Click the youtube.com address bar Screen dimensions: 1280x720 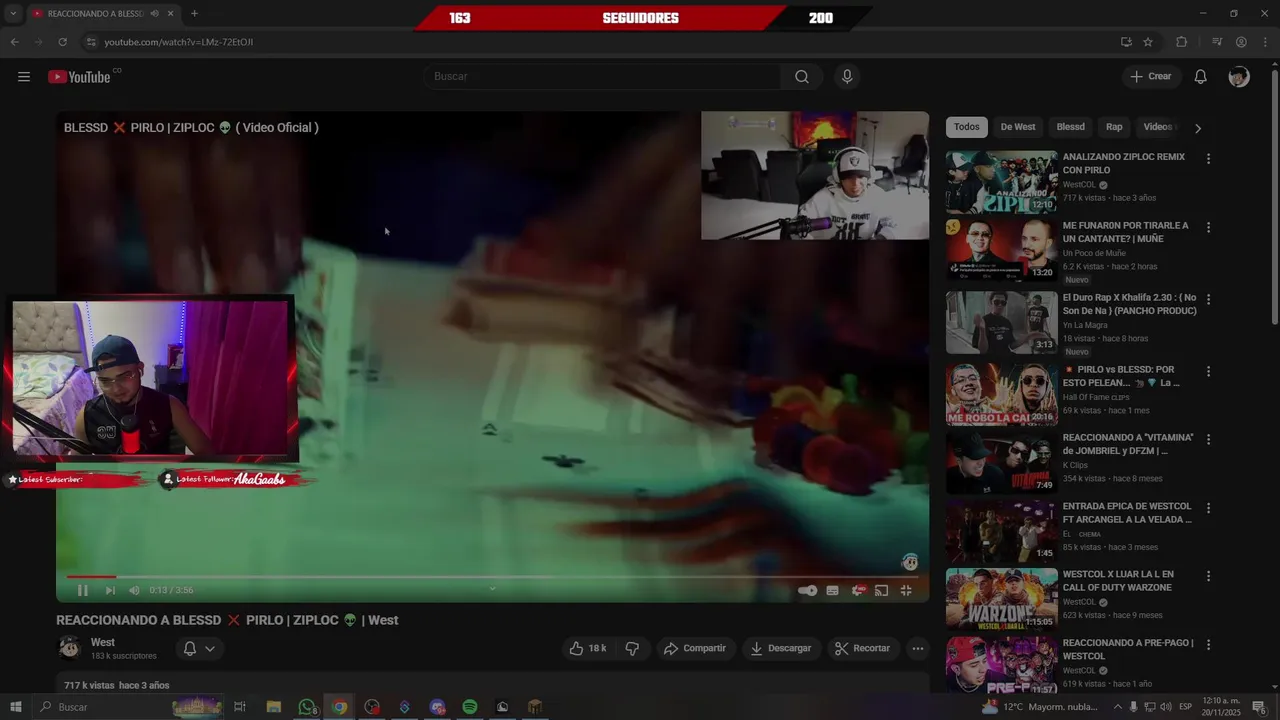point(600,42)
